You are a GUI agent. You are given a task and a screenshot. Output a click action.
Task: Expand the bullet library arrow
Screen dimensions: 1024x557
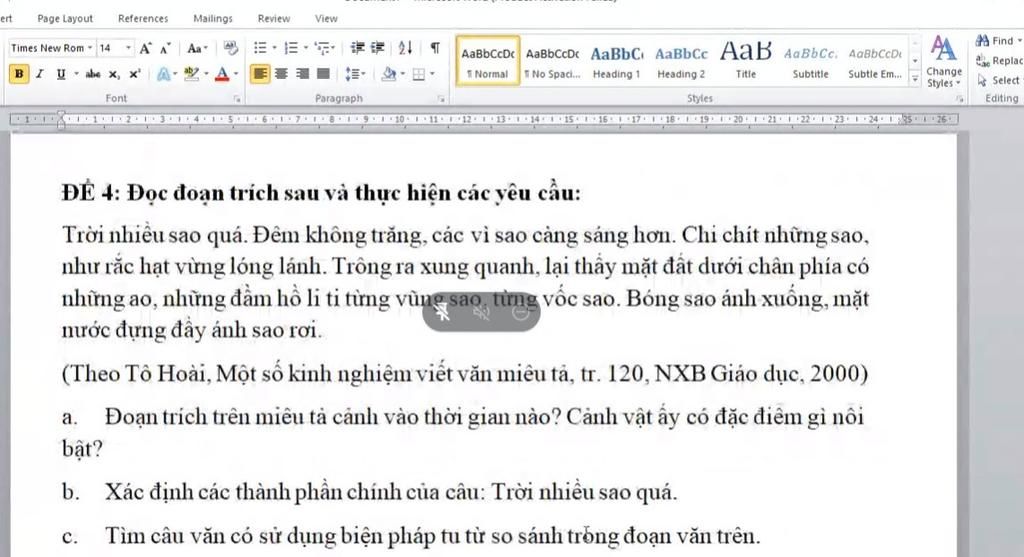click(274, 48)
